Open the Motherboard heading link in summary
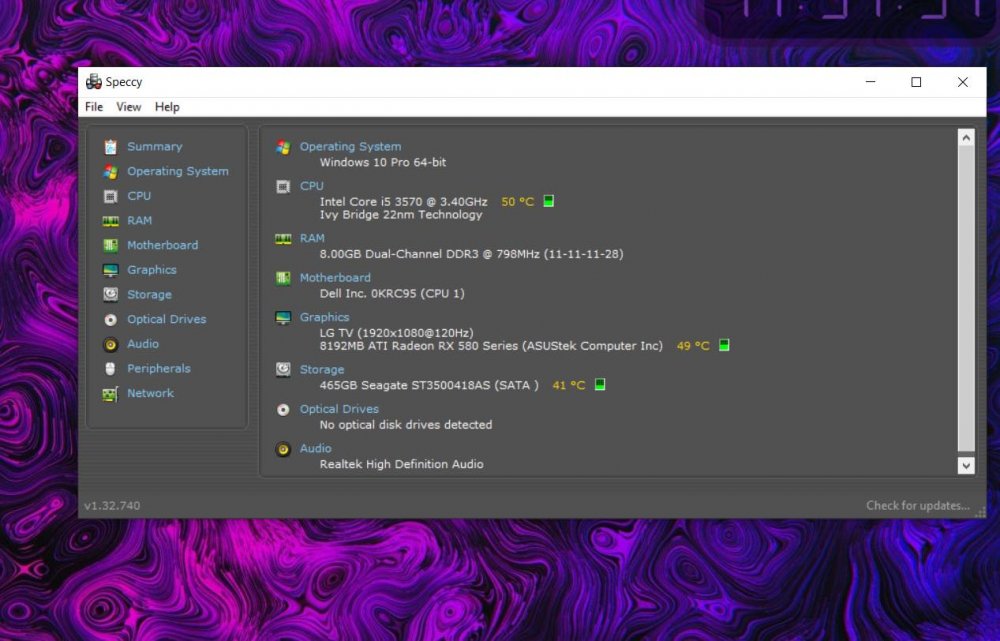Screen dimensions: 1000x641 pos(335,278)
